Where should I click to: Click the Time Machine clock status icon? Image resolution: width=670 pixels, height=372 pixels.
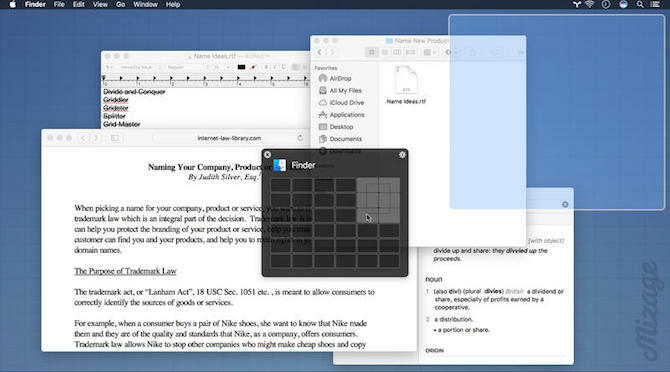pyautogui.click(x=606, y=4)
